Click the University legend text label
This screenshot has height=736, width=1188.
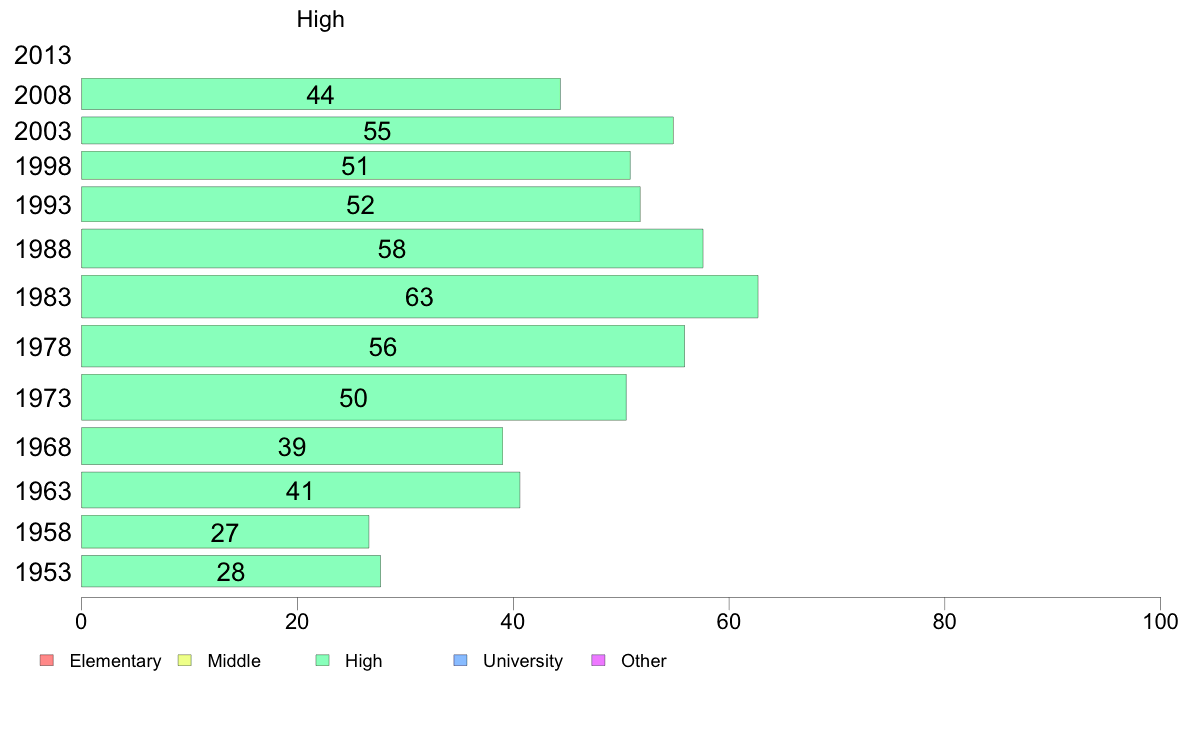pyautogui.click(x=523, y=661)
